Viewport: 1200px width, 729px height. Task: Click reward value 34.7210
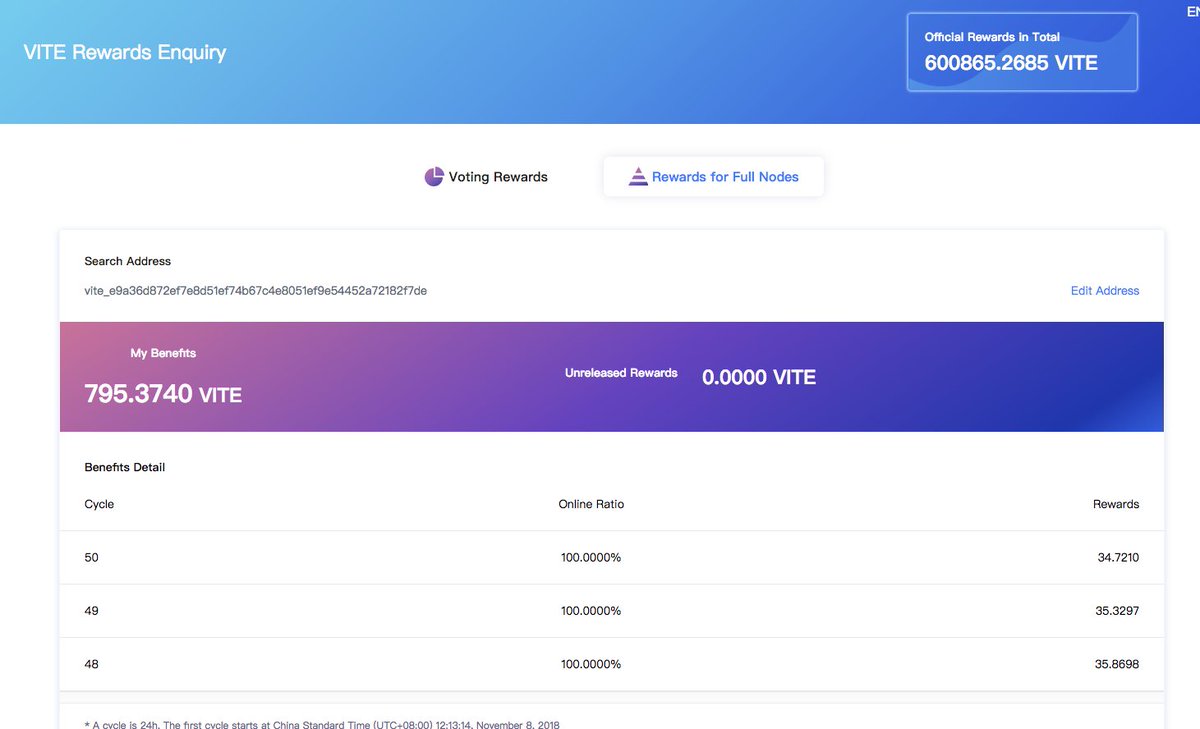click(1118, 557)
